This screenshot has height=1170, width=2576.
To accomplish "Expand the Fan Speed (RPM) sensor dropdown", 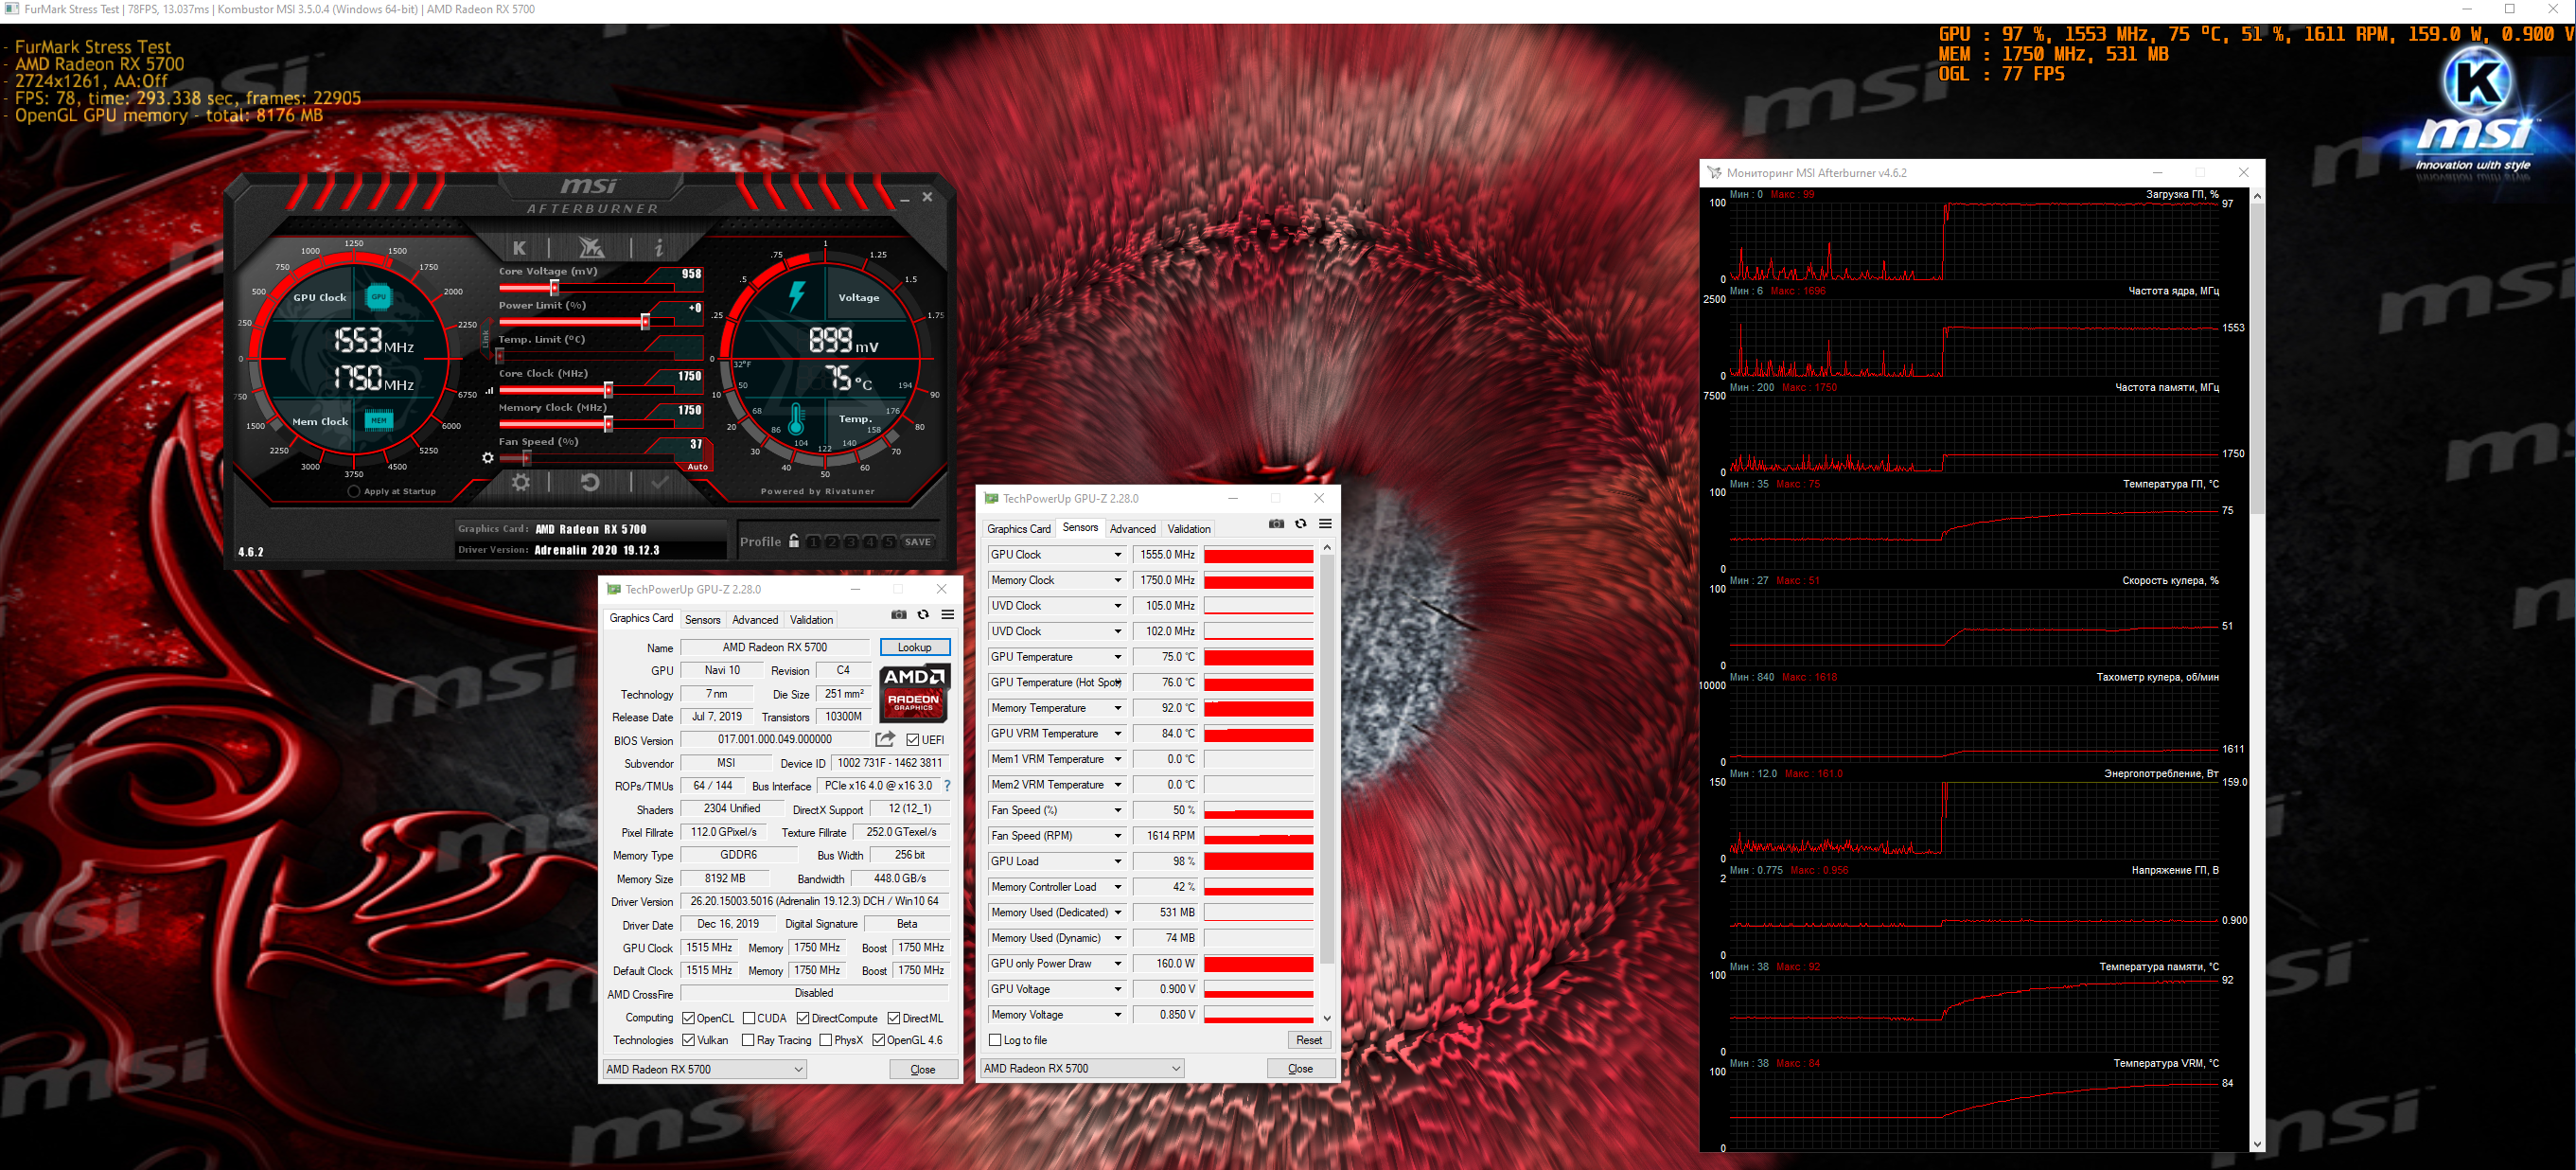I will coord(1118,836).
